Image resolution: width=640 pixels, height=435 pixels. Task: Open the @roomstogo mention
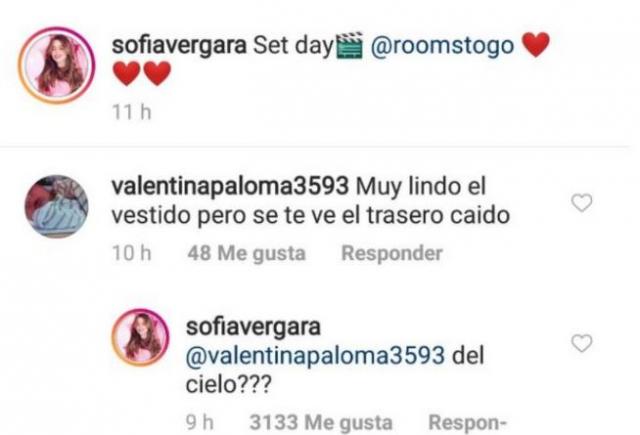(442, 45)
